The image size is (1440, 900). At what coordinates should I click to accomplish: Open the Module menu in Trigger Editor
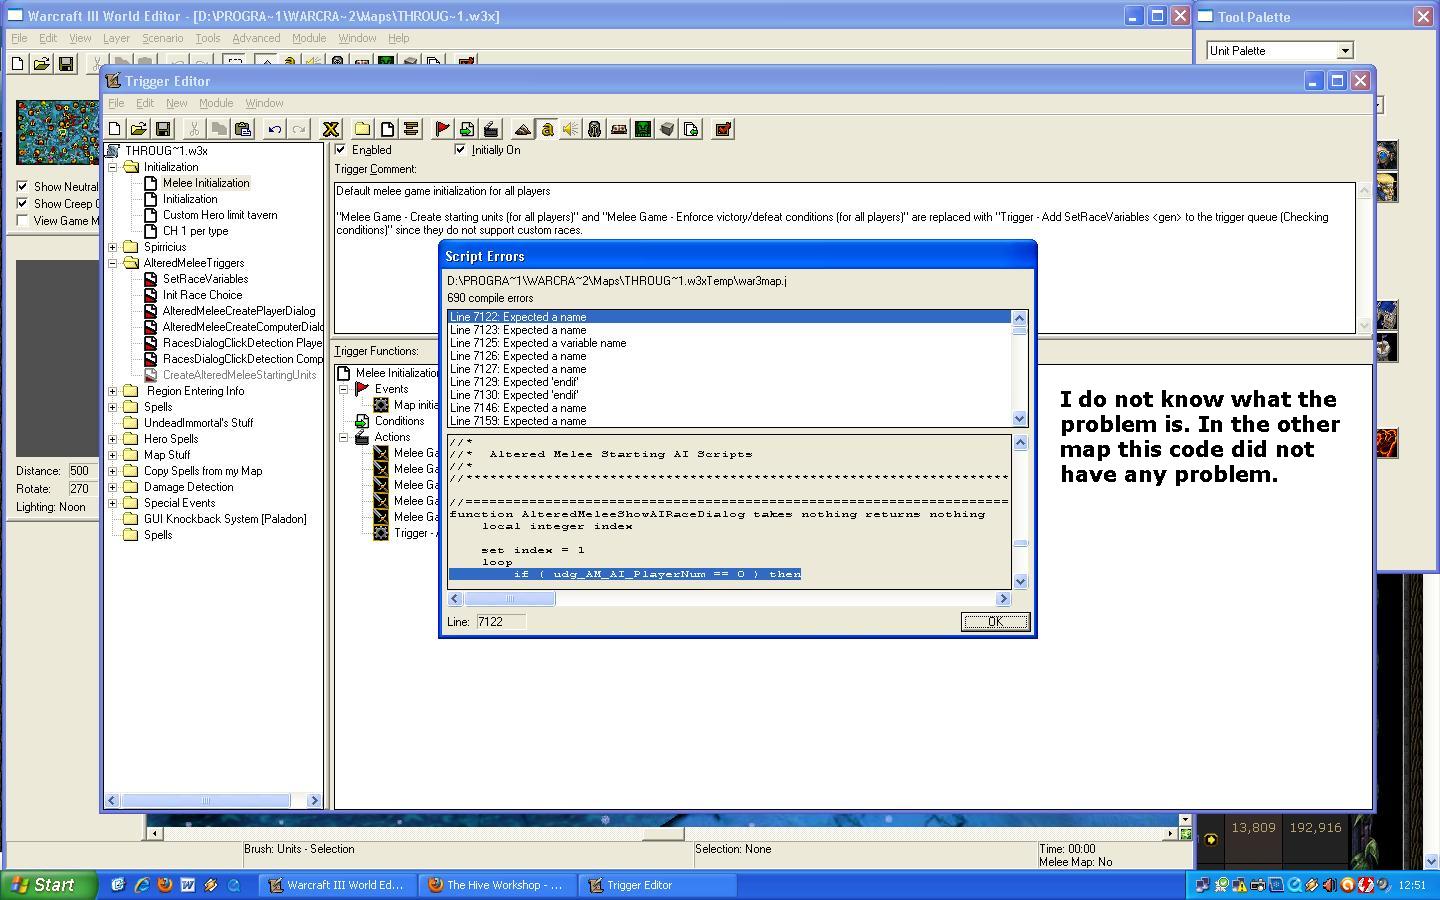(216, 103)
